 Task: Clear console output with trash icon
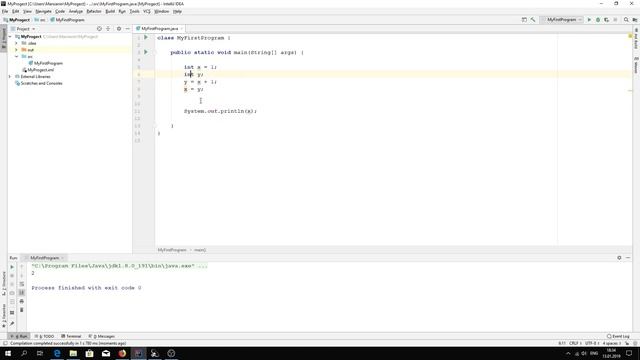(x=22, y=310)
